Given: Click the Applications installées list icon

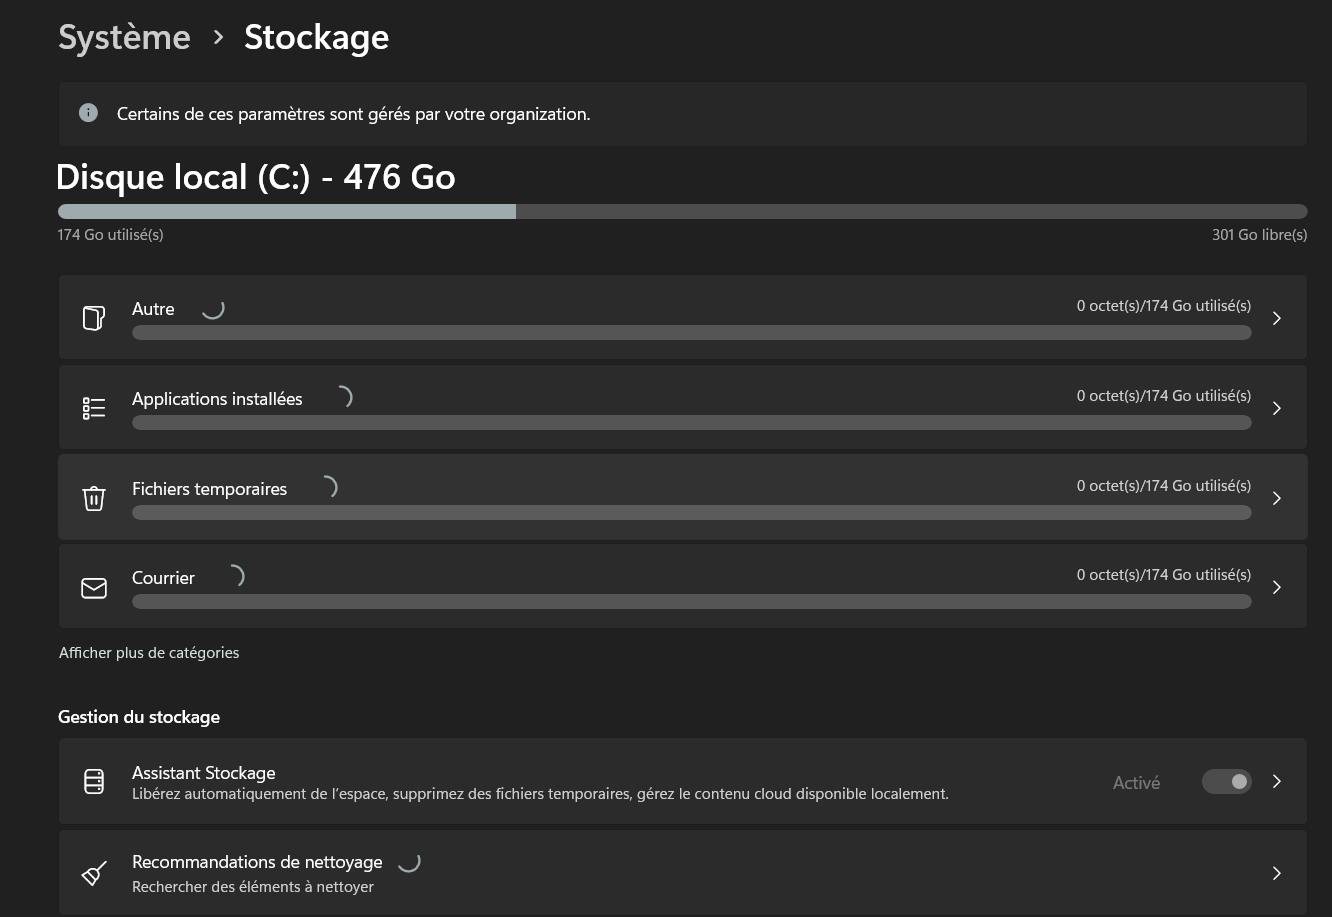Looking at the screenshot, I should (x=93, y=408).
